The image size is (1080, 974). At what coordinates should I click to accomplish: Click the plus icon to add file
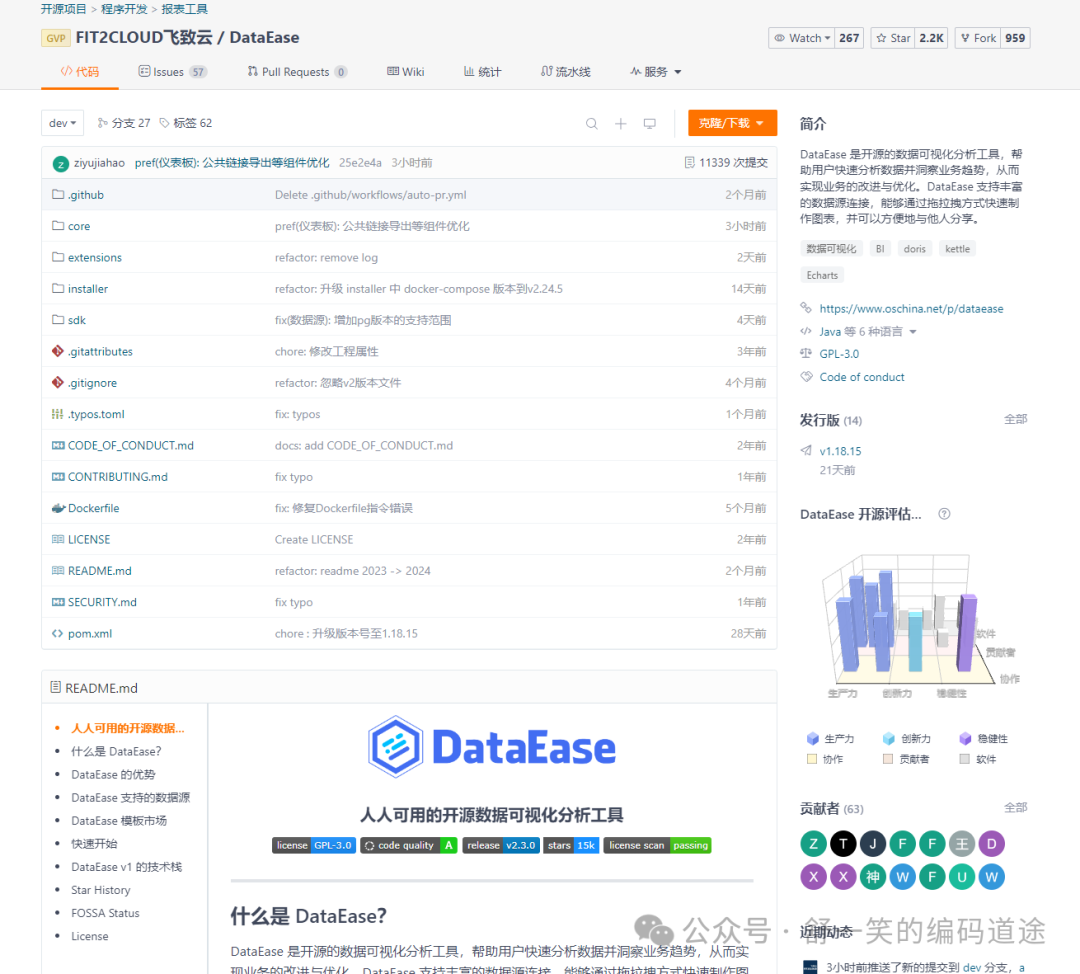(621, 123)
